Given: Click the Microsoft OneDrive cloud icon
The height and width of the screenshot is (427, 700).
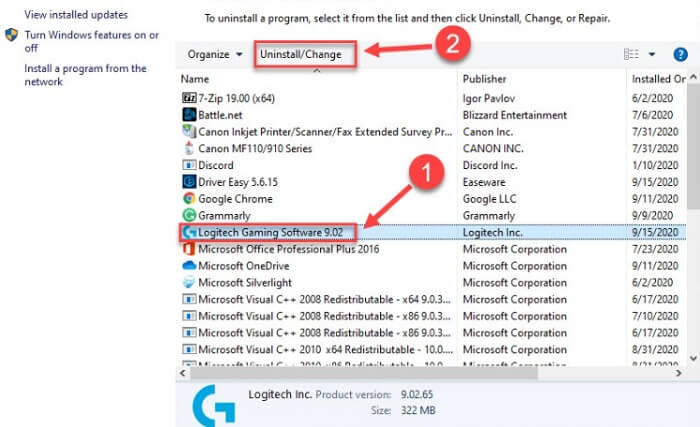Looking at the screenshot, I should tap(189, 266).
